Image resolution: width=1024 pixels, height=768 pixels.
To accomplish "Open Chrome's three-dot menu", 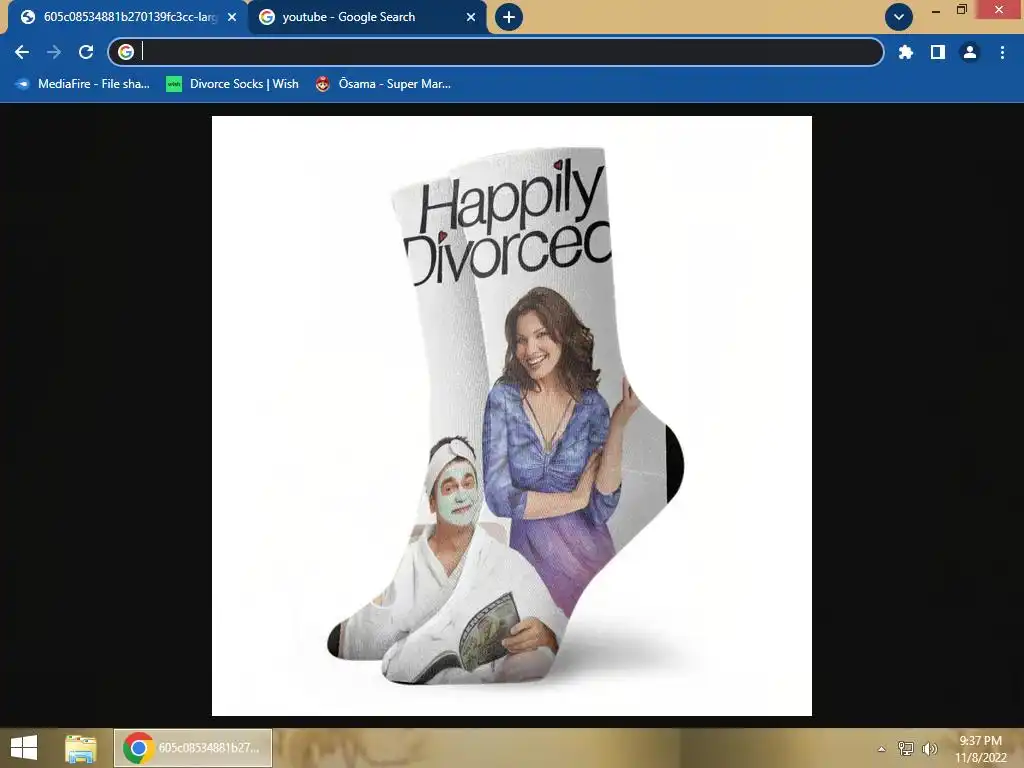I will 1002,52.
